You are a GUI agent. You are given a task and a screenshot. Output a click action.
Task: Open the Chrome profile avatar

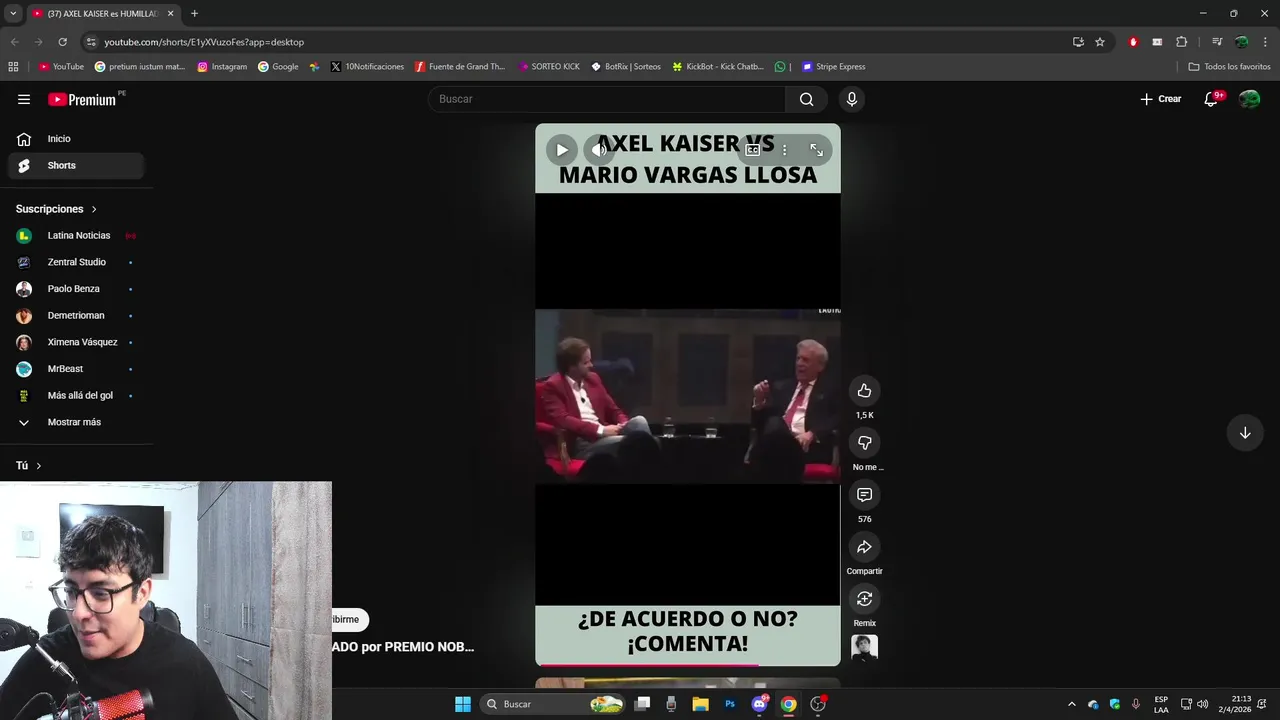1241,42
